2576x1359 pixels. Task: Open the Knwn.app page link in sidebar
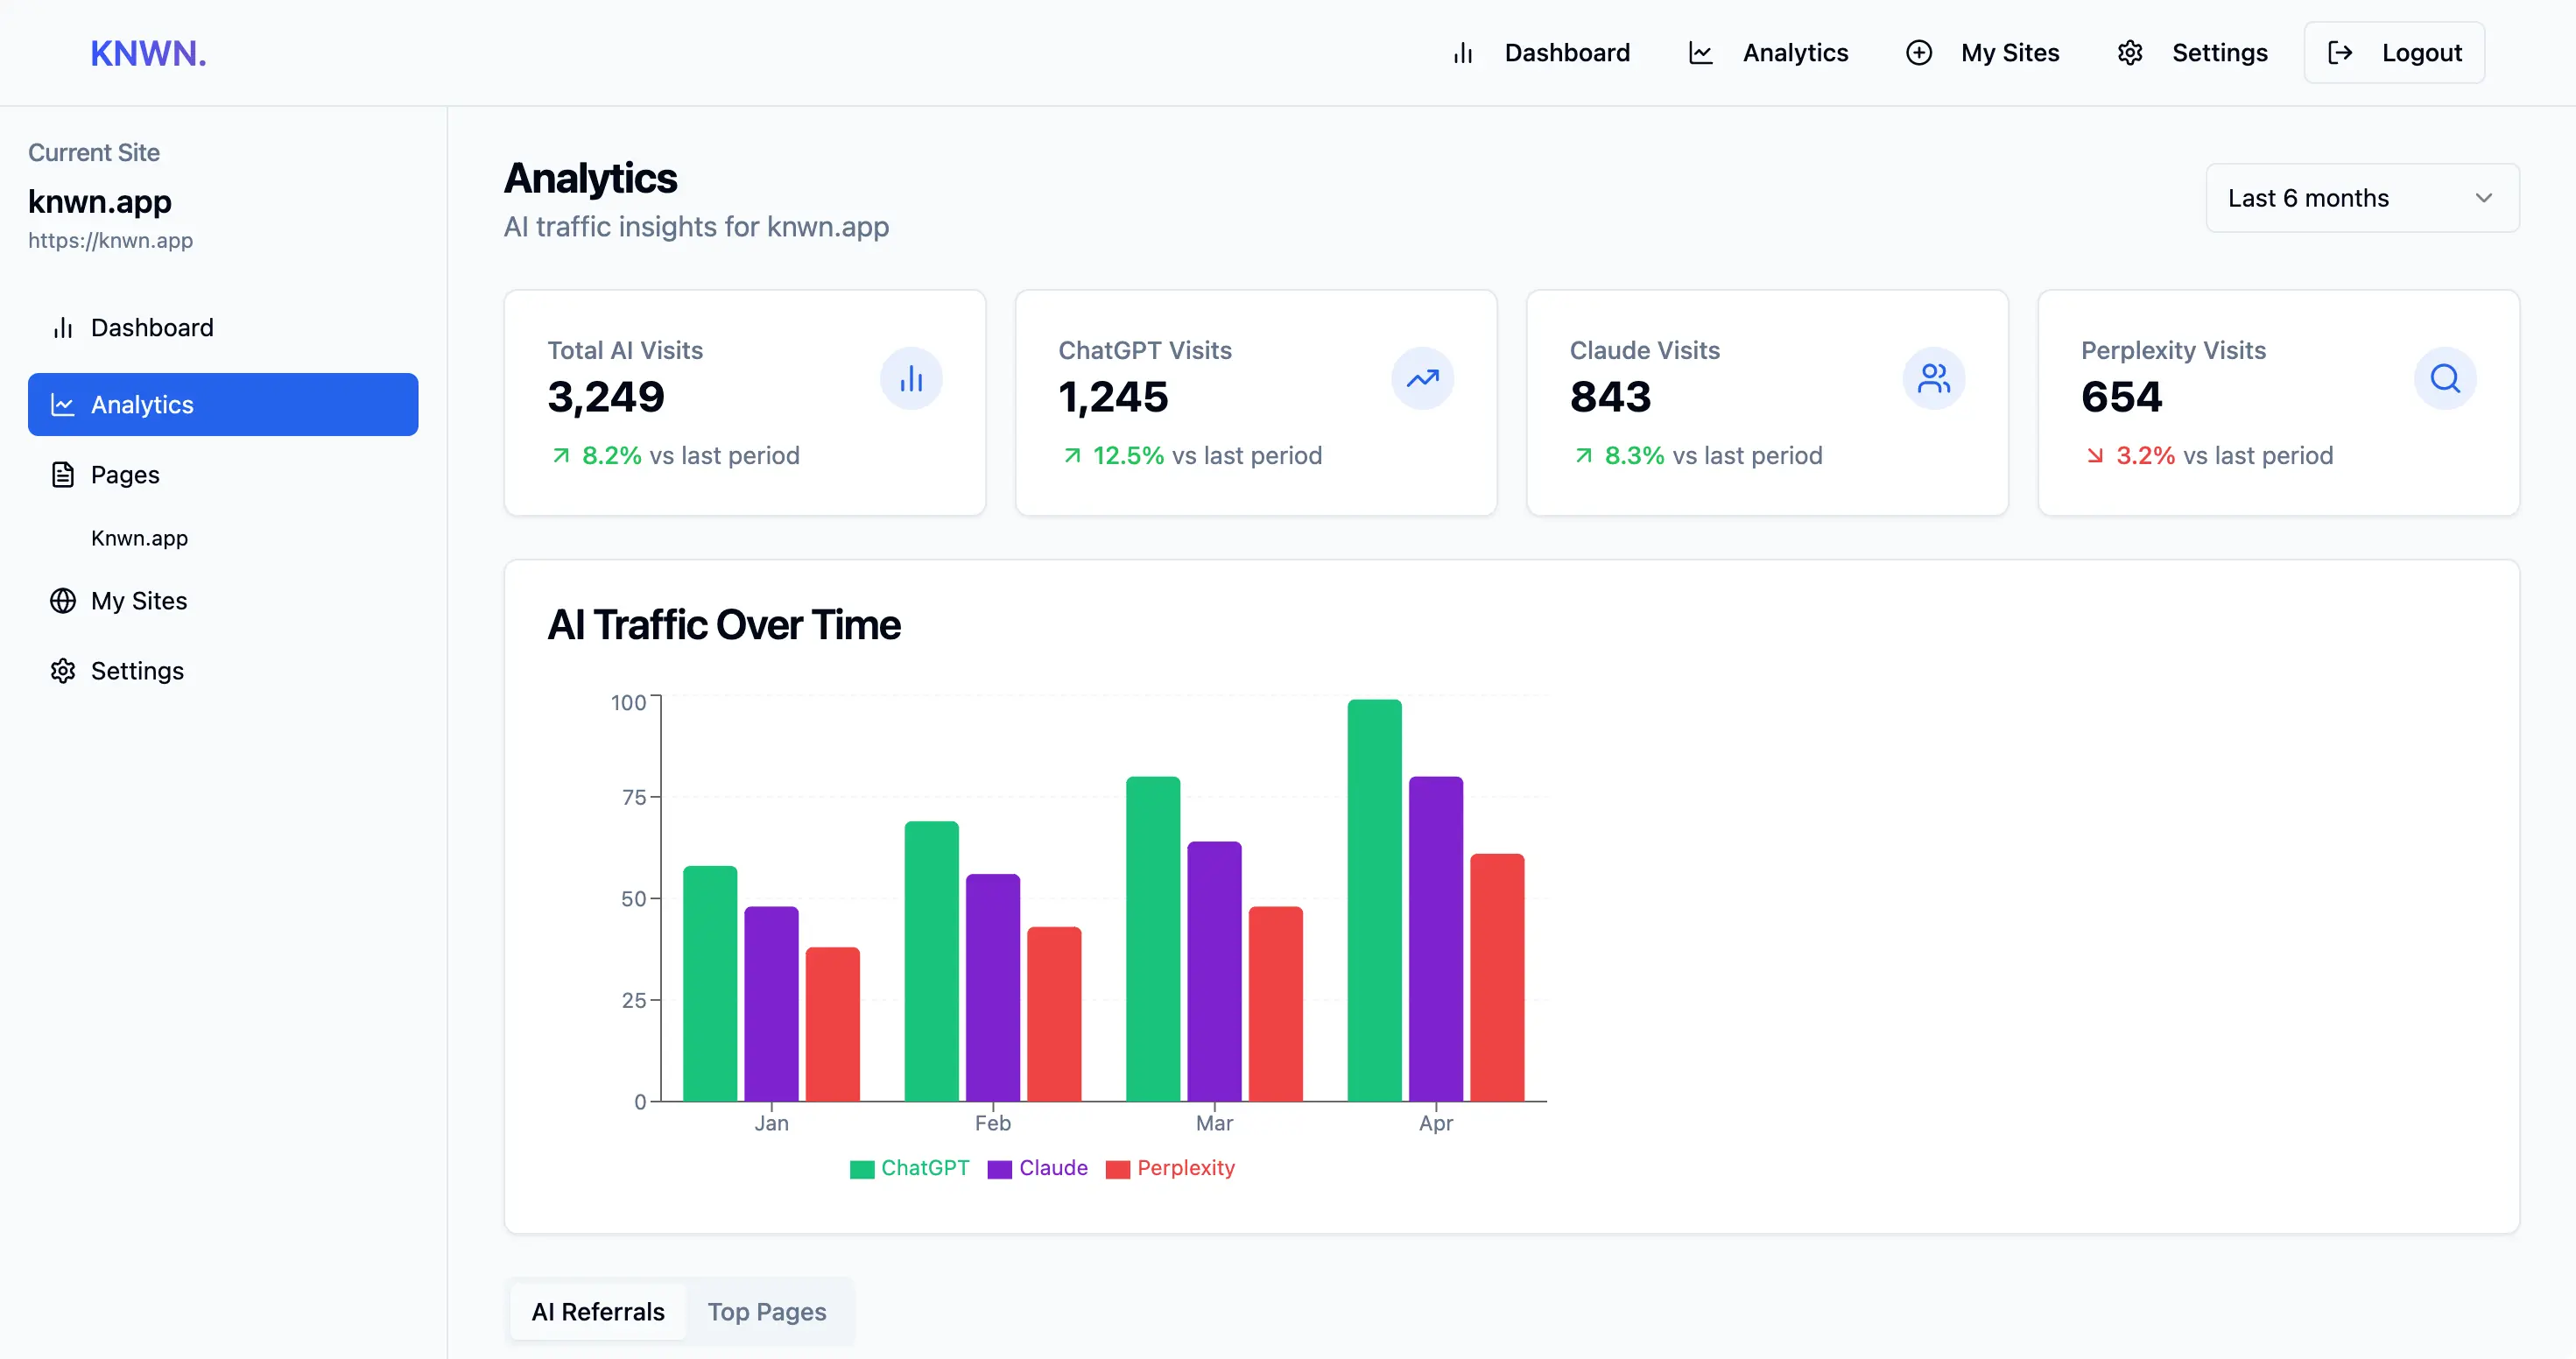[139, 538]
